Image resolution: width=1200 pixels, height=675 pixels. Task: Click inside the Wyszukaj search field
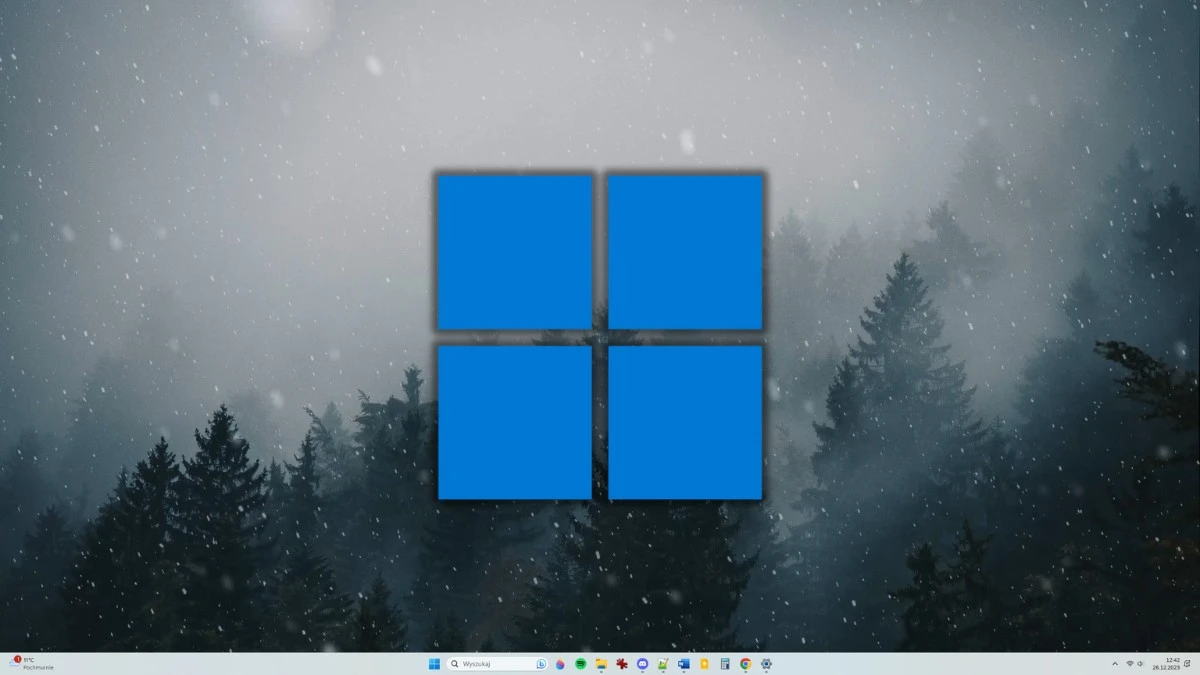pyautogui.click(x=490, y=663)
